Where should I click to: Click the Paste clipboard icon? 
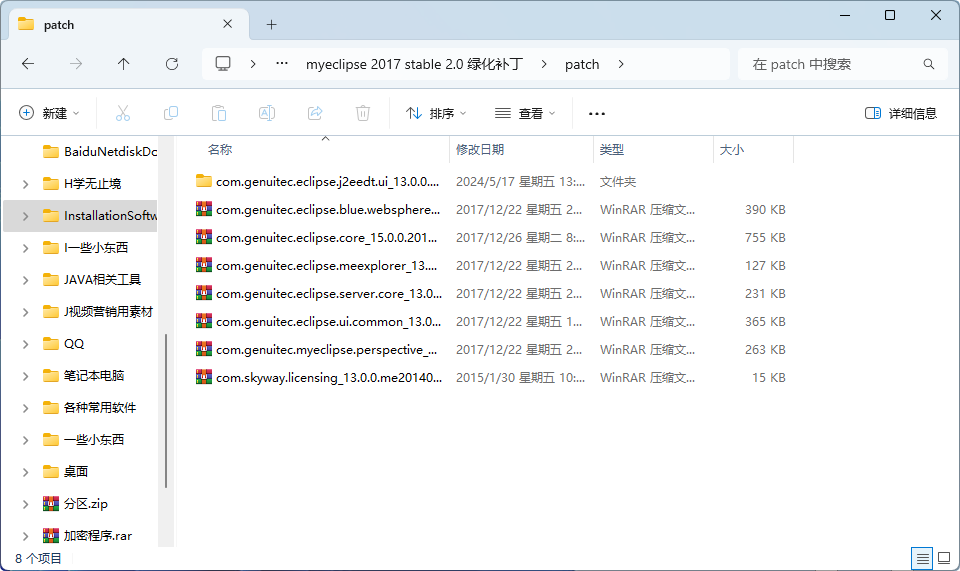(x=219, y=113)
